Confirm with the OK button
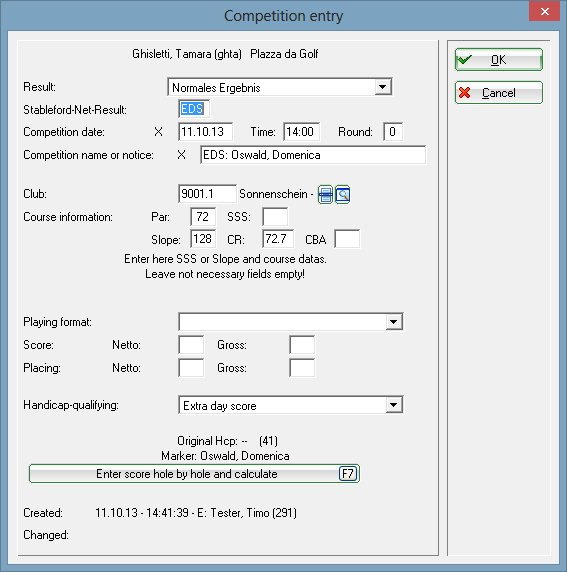The image size is (567, 572). (498, 59)
